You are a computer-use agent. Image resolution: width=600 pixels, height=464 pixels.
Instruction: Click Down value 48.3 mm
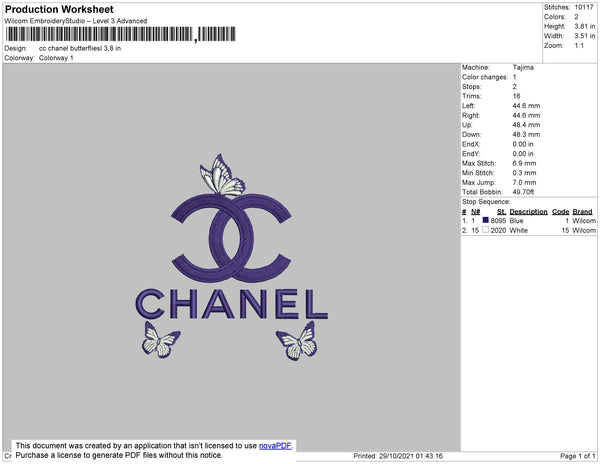click(x=526, y=134)
